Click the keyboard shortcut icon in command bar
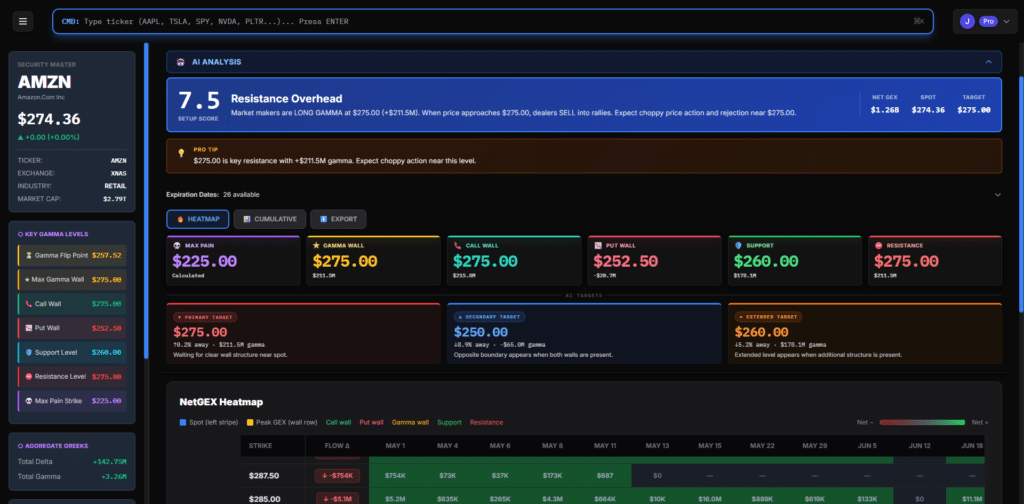Image resolution: width=1024 pixels, height=504 pixels. click(x=919, y=22)
